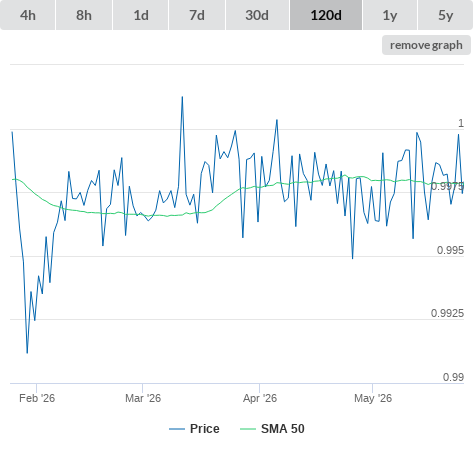This screenshot has width=474, height=455.
Task: Click the blue Price legend line marker
Action: 177,429
